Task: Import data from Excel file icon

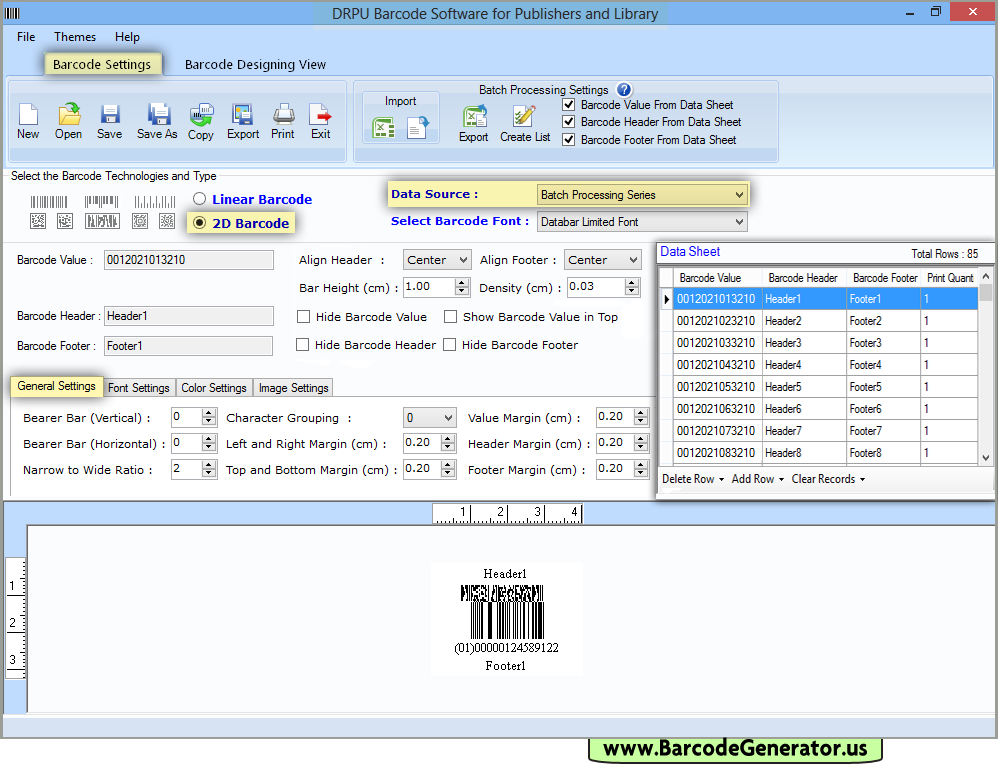Action: (x=383, y=128)
